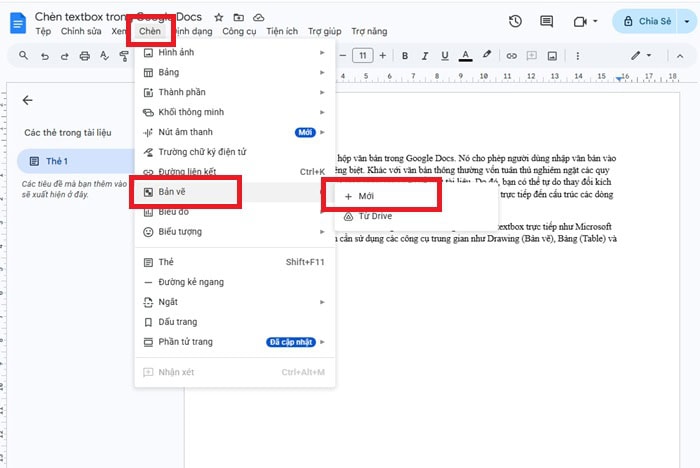Increase font size with plus
Image resolution: width=700 pixels, height=468 pixels.
pos(383,56)
